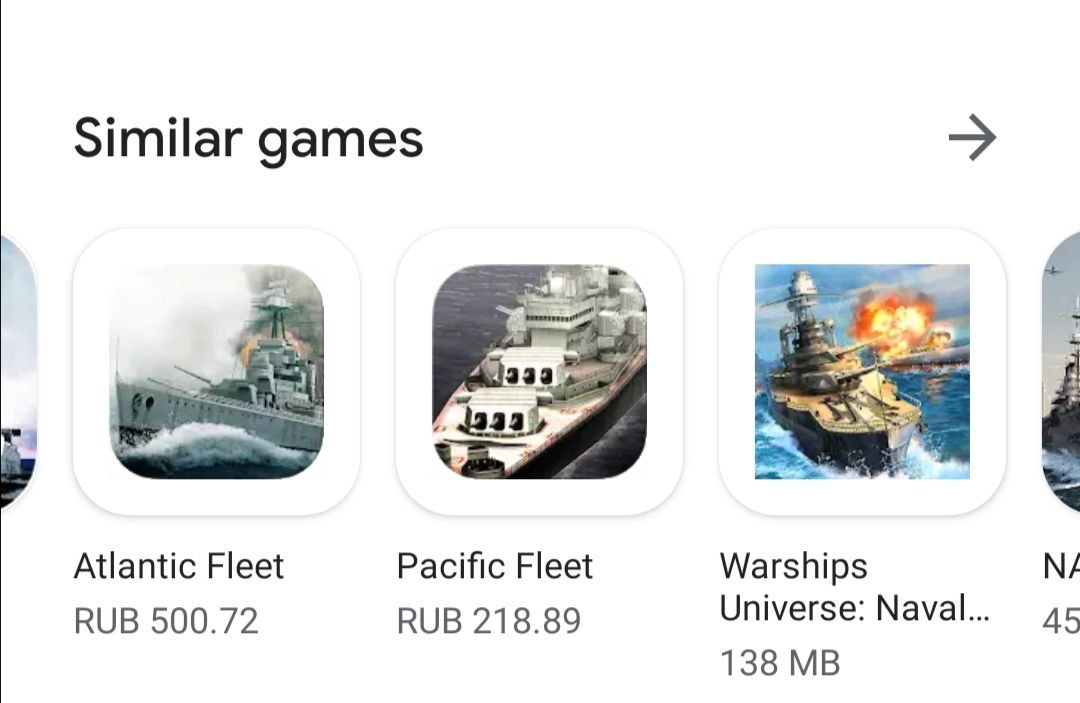Select the 138 MB size label
The height and width of the screenshot is (703, 1080).
(780, 664)
